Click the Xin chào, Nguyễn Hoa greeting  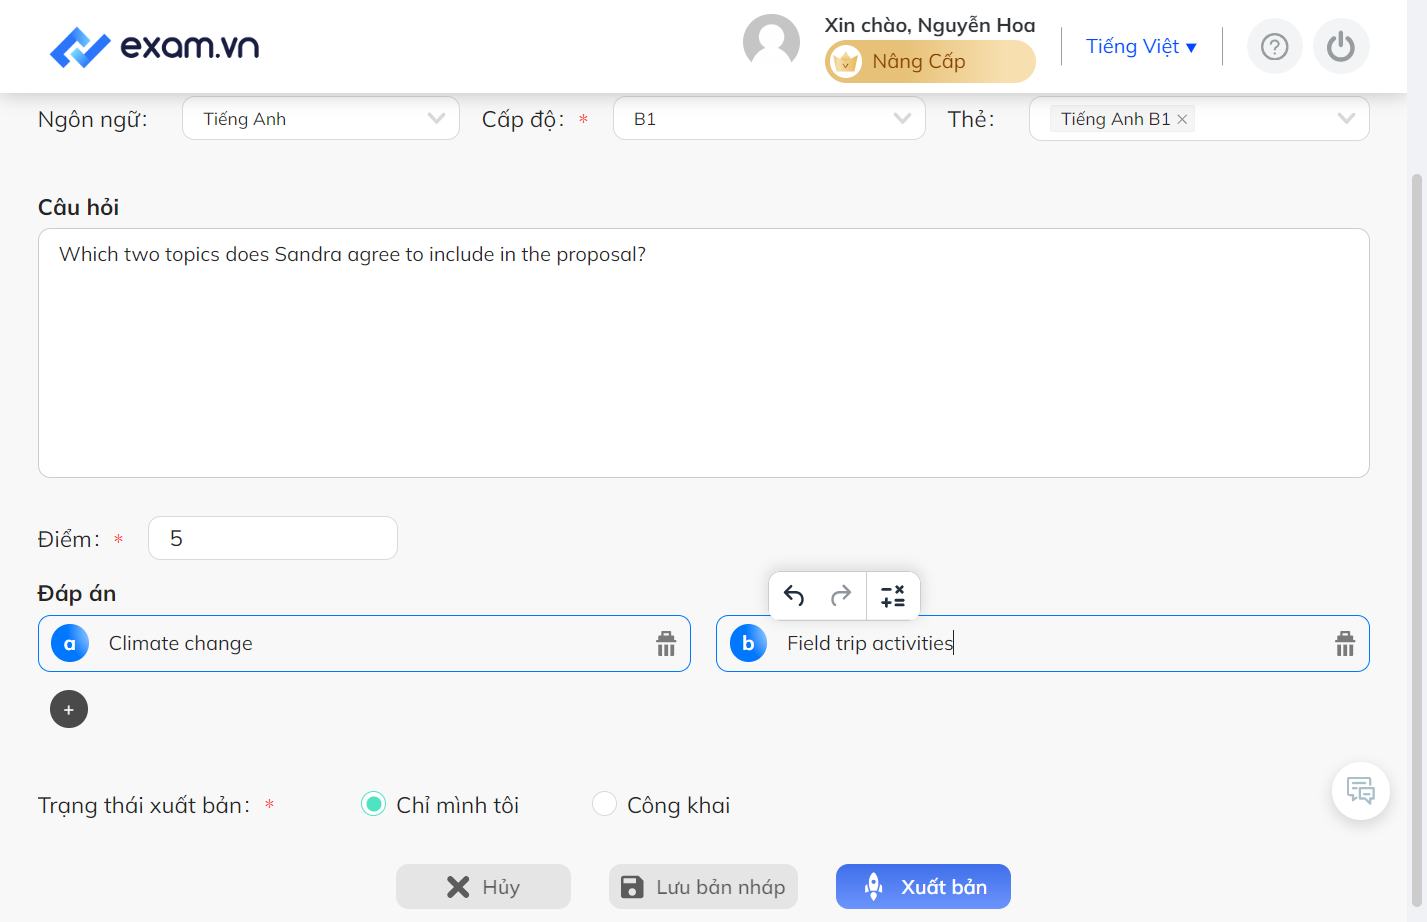point(930,25)
